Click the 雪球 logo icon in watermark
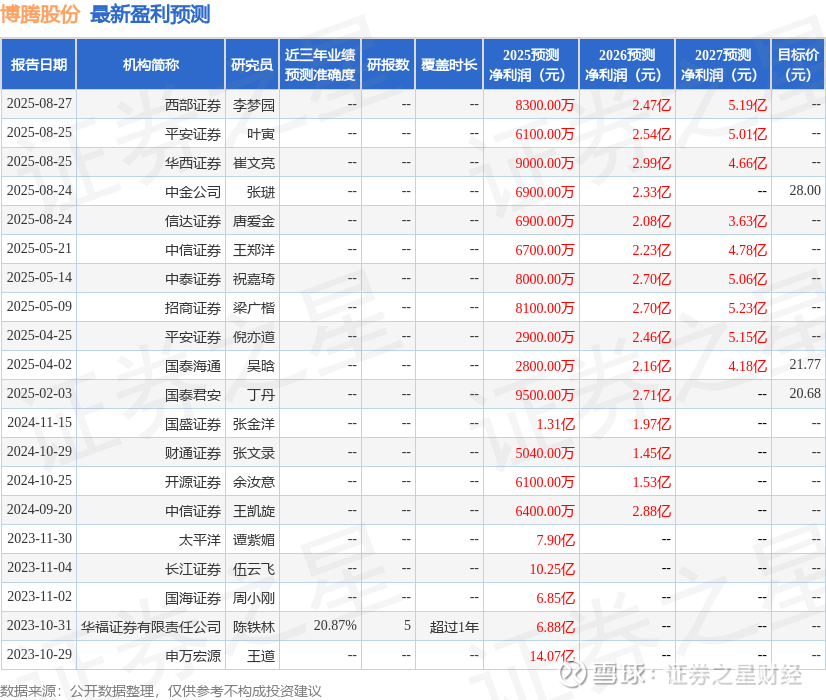 (x=573, y=674)
